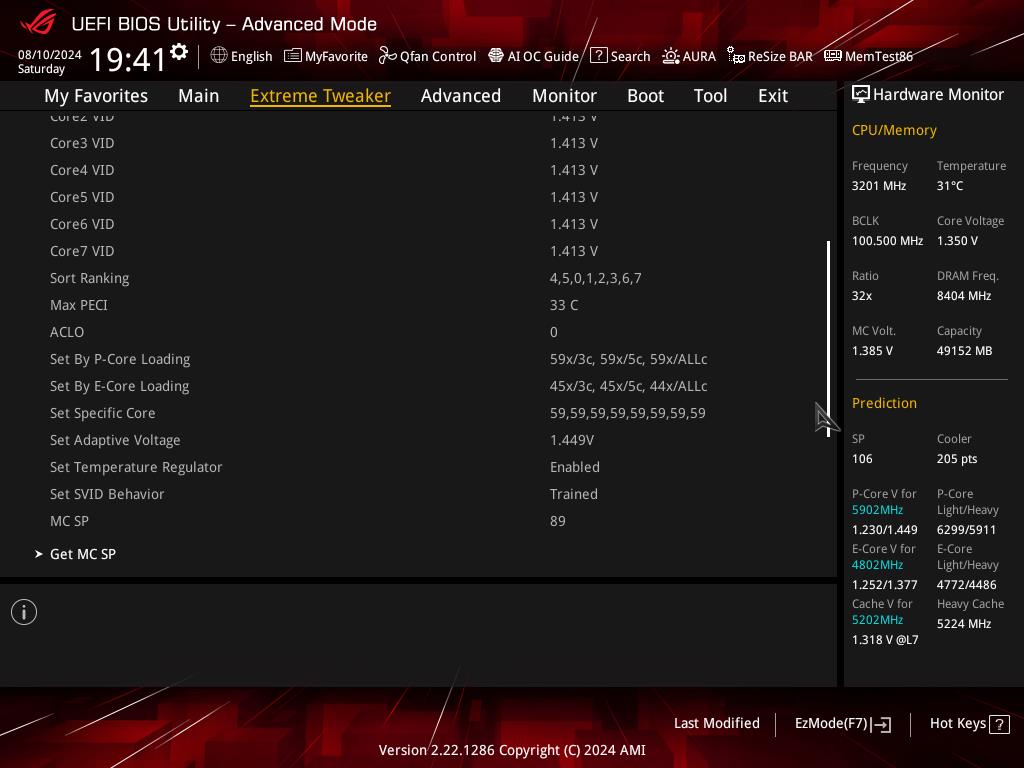Click the 1.449V adaptive voltage value
This screenshot has width=1024, height=768.
point(572,440)
